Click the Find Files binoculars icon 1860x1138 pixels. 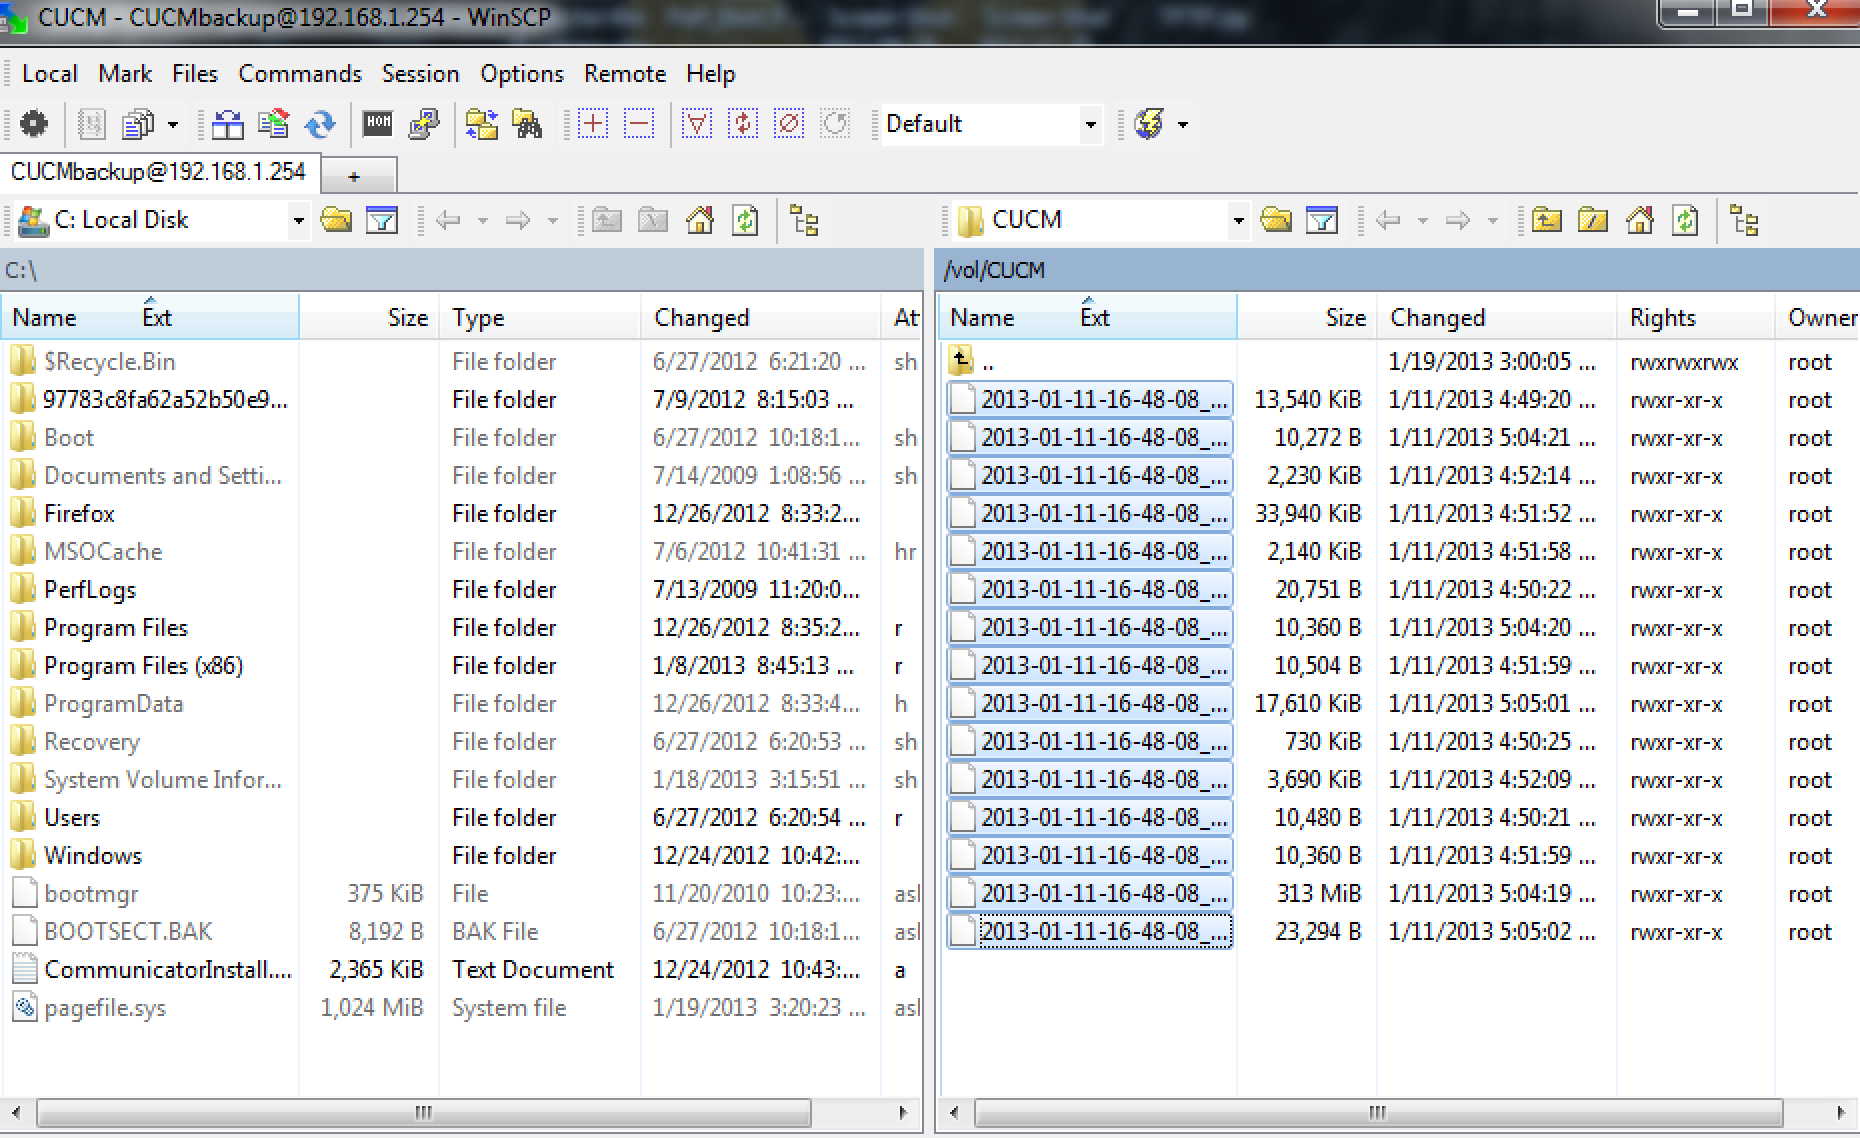[527, 124]
